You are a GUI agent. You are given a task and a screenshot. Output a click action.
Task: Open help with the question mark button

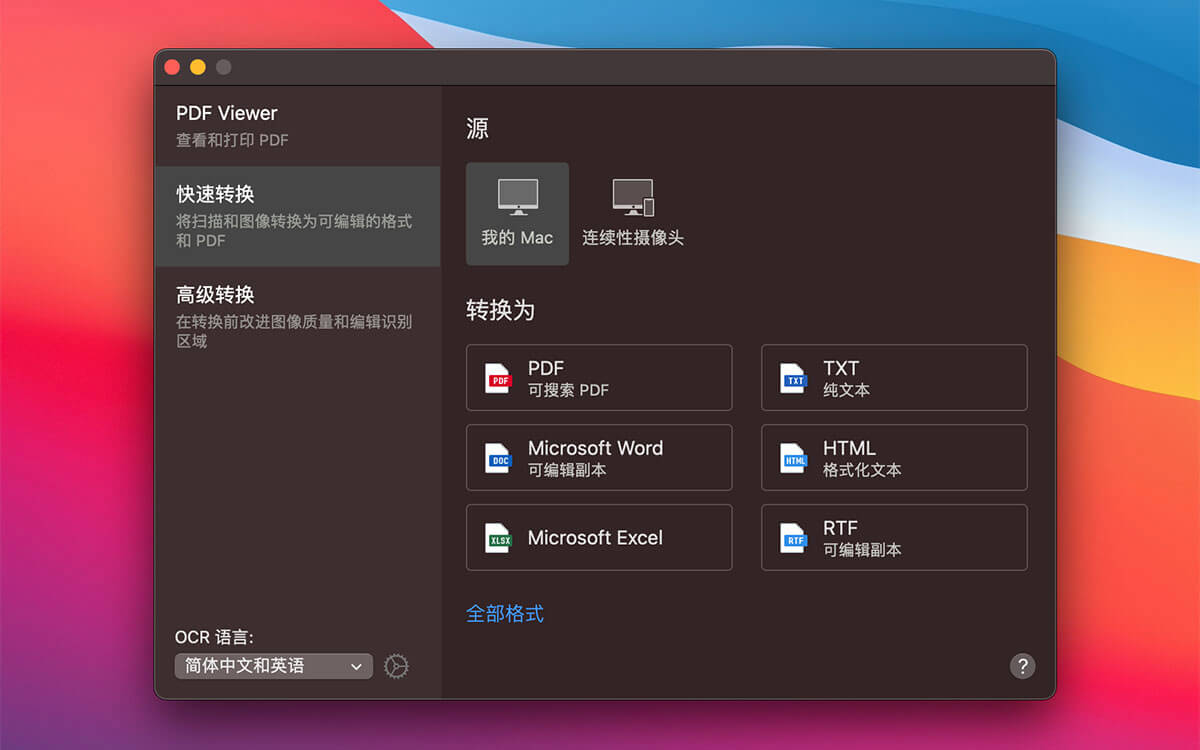(1022, 666)
